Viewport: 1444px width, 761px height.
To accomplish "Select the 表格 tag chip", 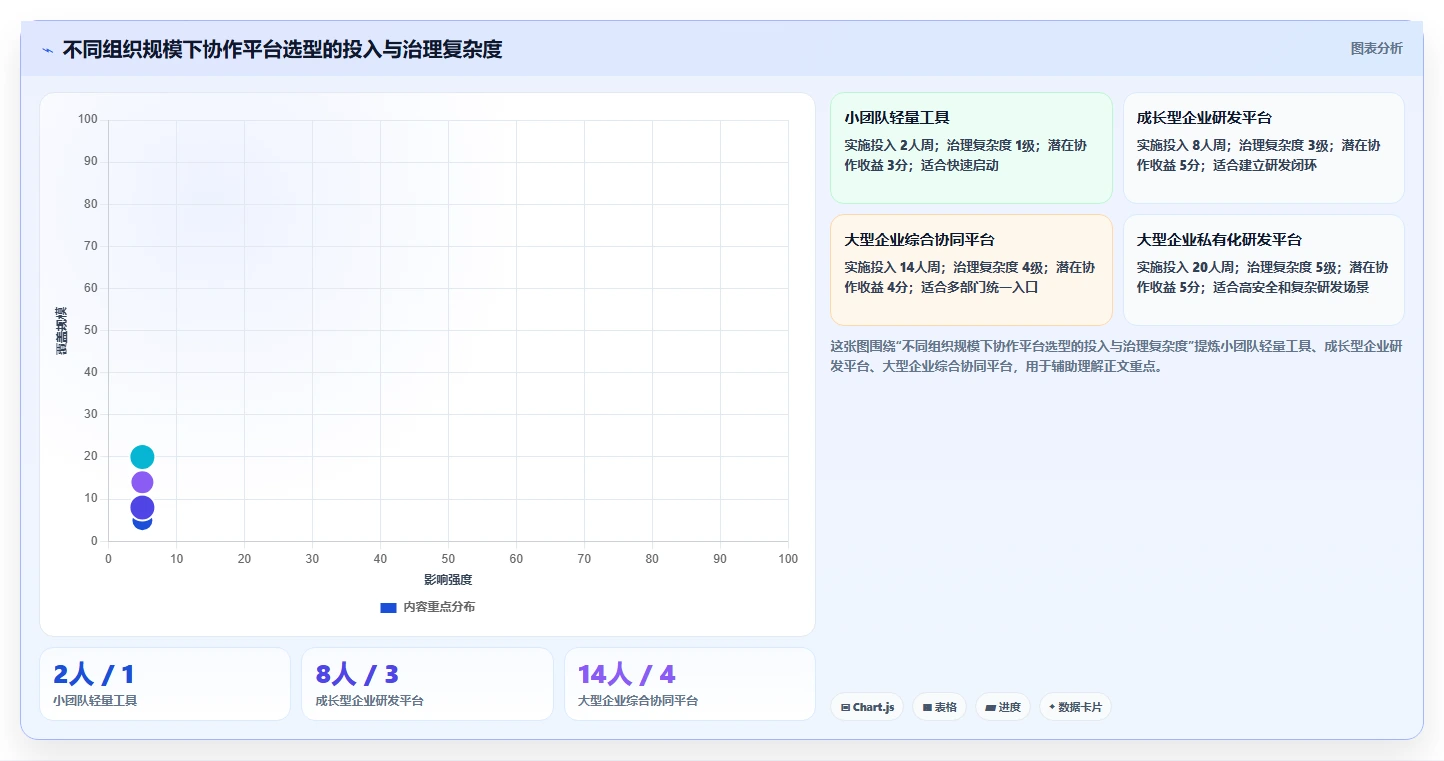I will (x=939, y=707).
